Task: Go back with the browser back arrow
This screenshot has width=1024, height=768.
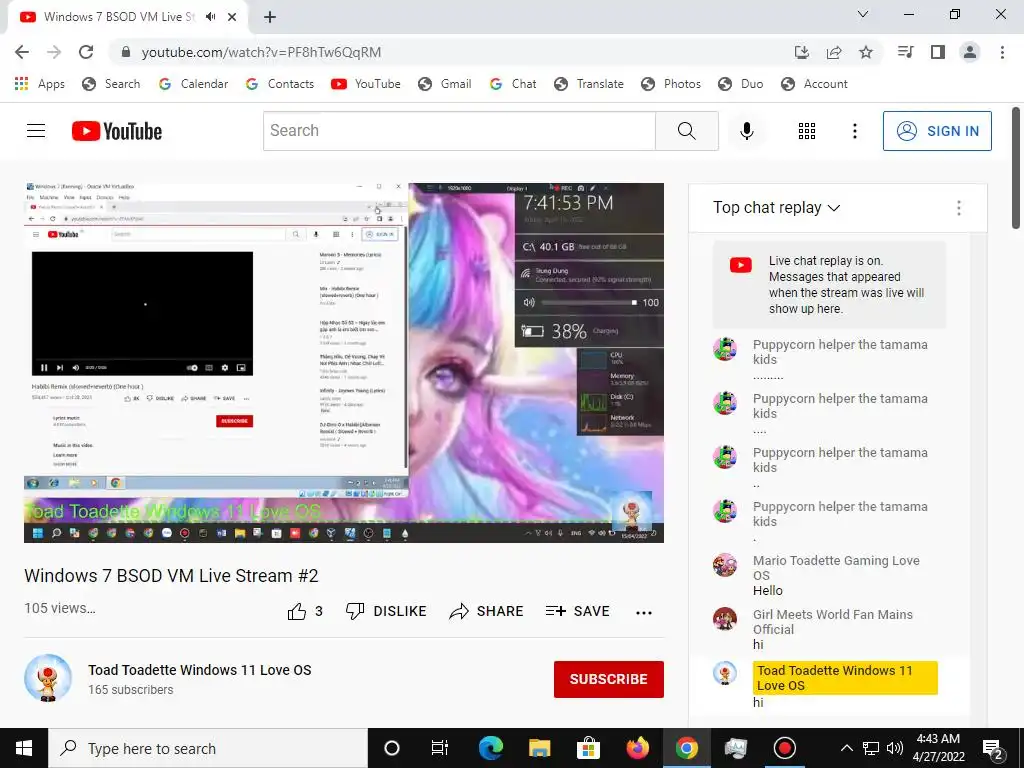Action: coord(22,52)
